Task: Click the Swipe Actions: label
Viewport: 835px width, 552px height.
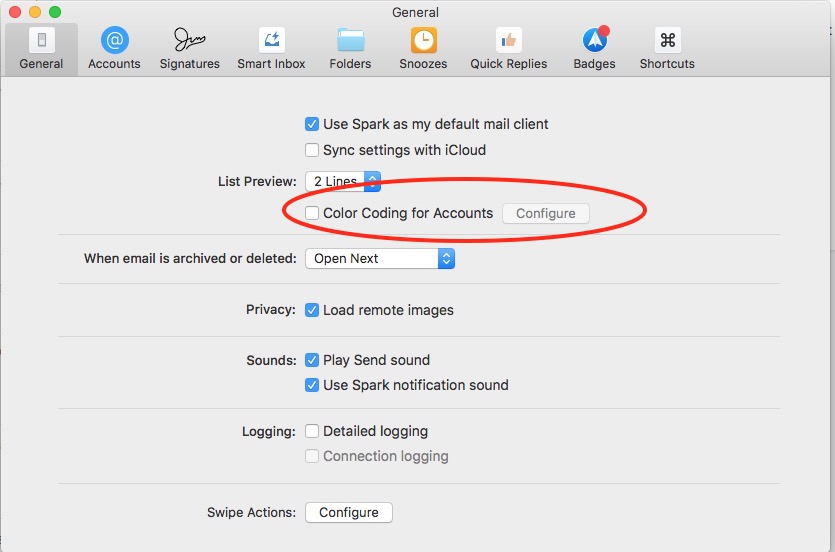Action: tap(251, 513)
